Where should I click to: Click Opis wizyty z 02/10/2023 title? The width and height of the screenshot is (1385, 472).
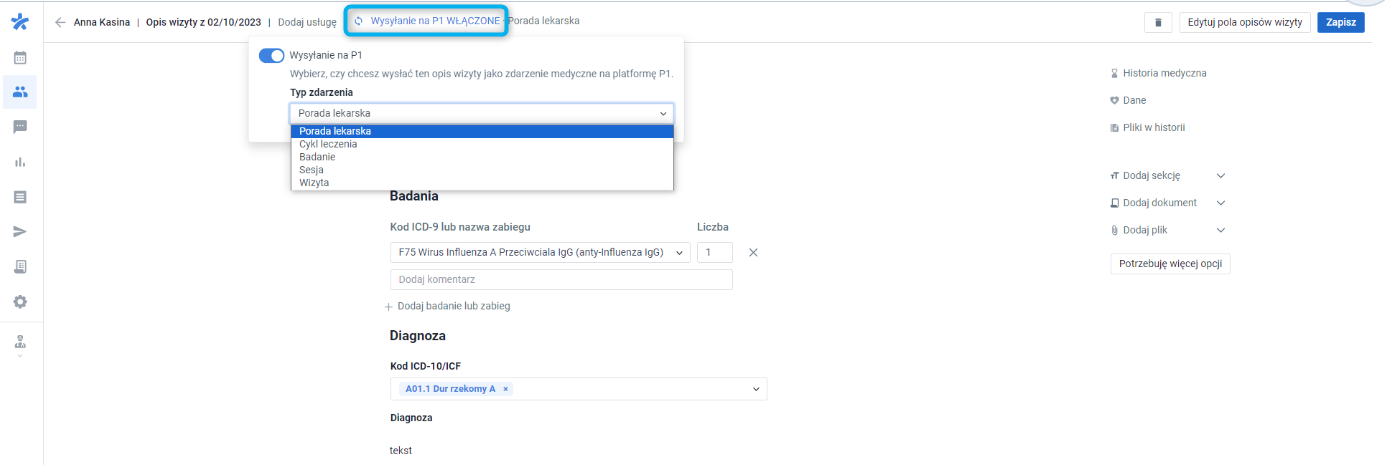[x=203, y=22]
